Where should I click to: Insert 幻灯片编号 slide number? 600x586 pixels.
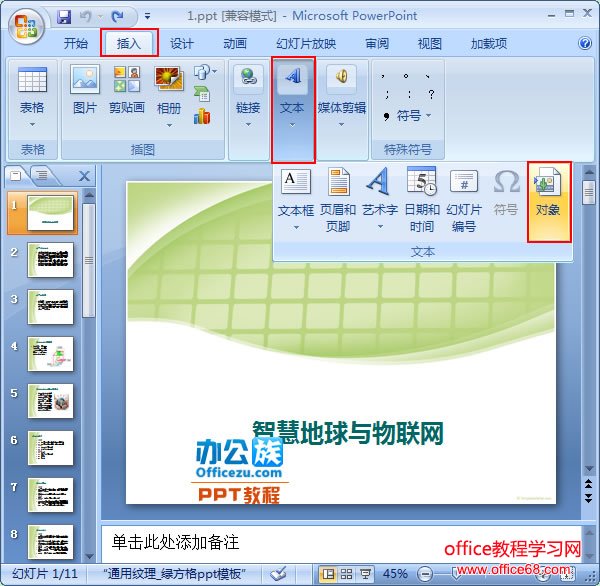point(463,200)
